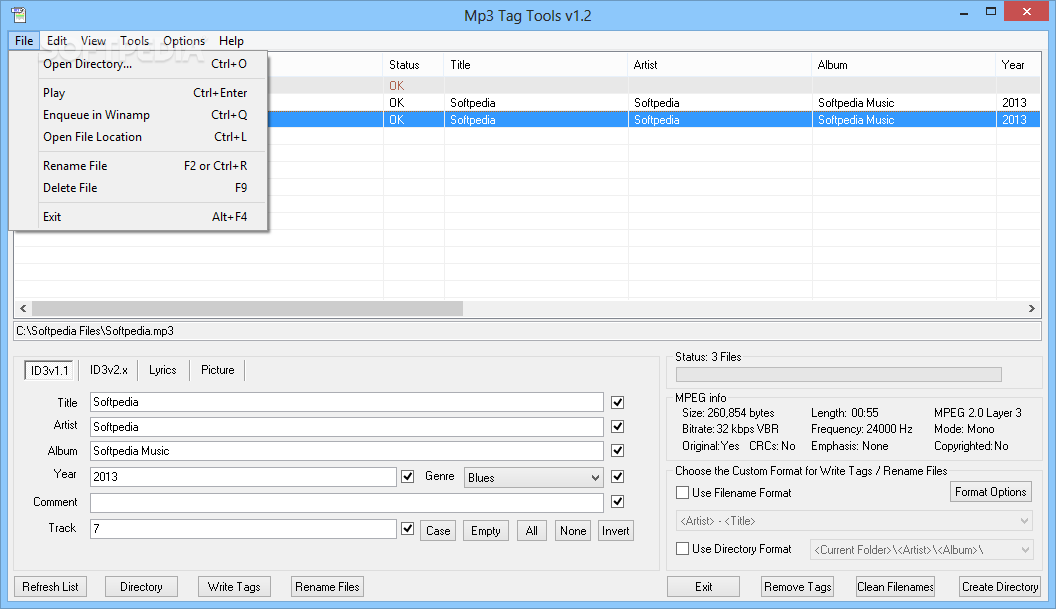Switch to the ID3v2.x tab

tap(108, 370)
